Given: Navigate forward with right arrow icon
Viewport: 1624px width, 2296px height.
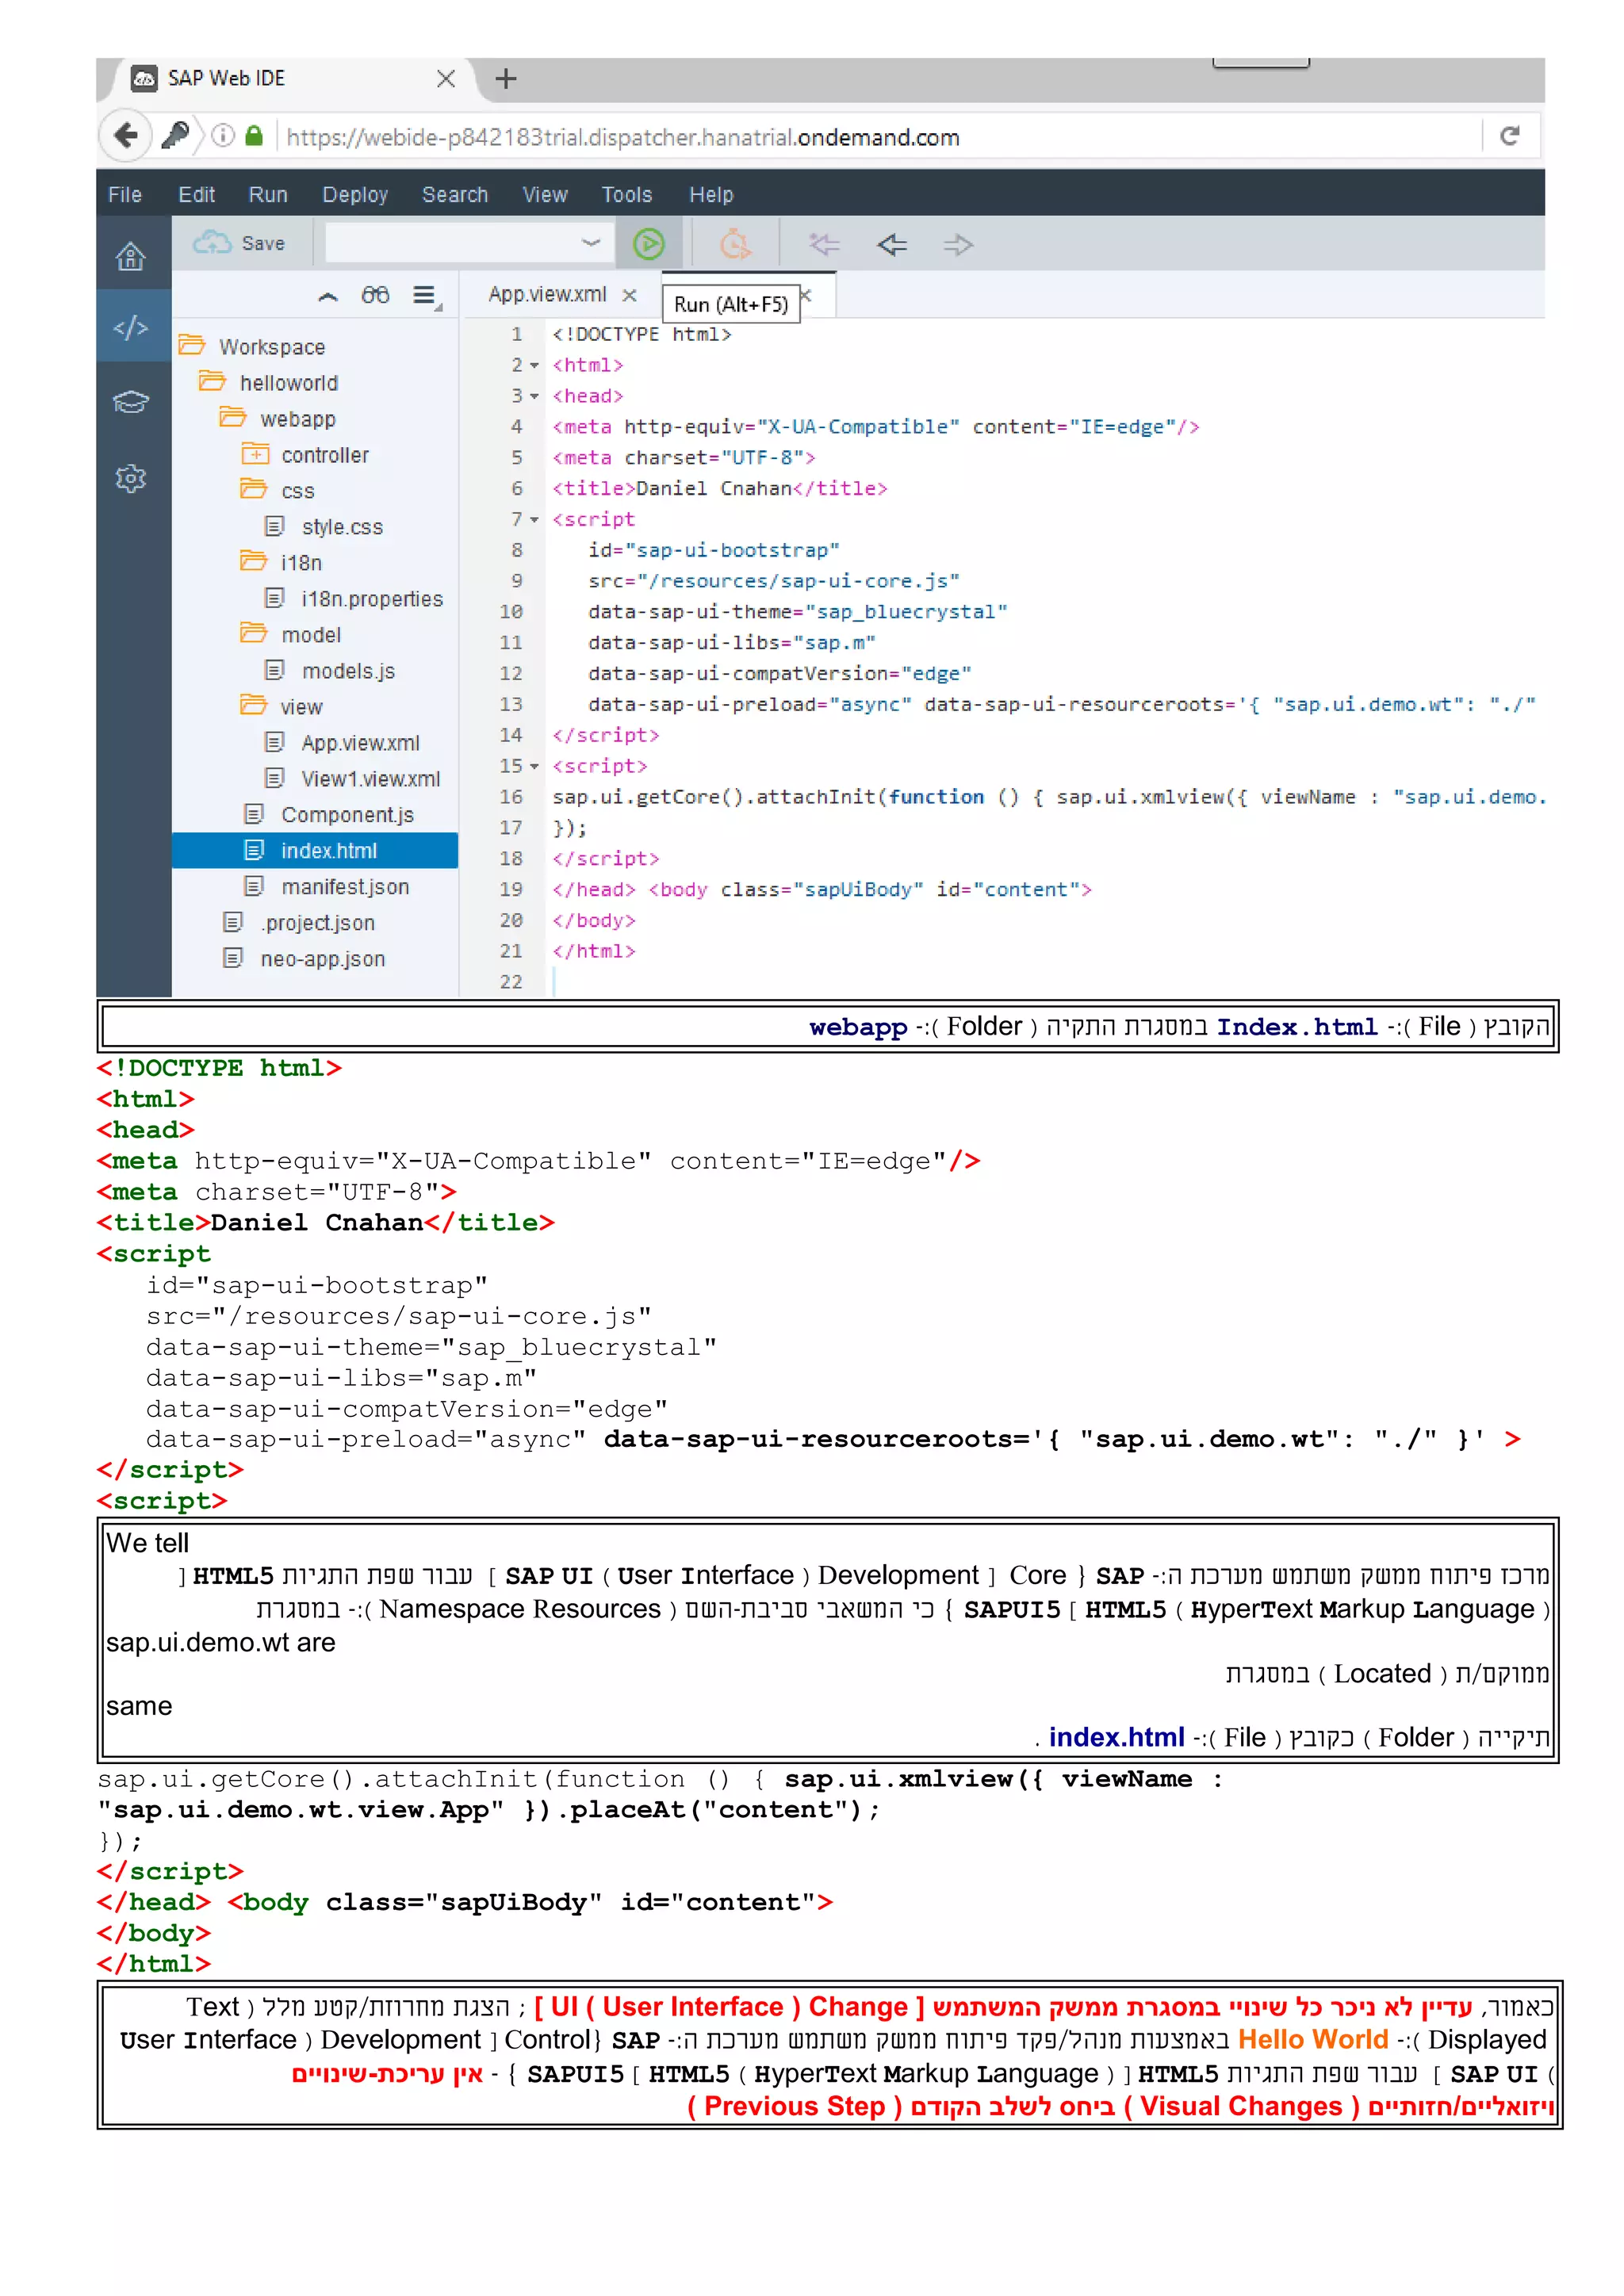Looking at the screenshot, I should click(x=958, y=244).
